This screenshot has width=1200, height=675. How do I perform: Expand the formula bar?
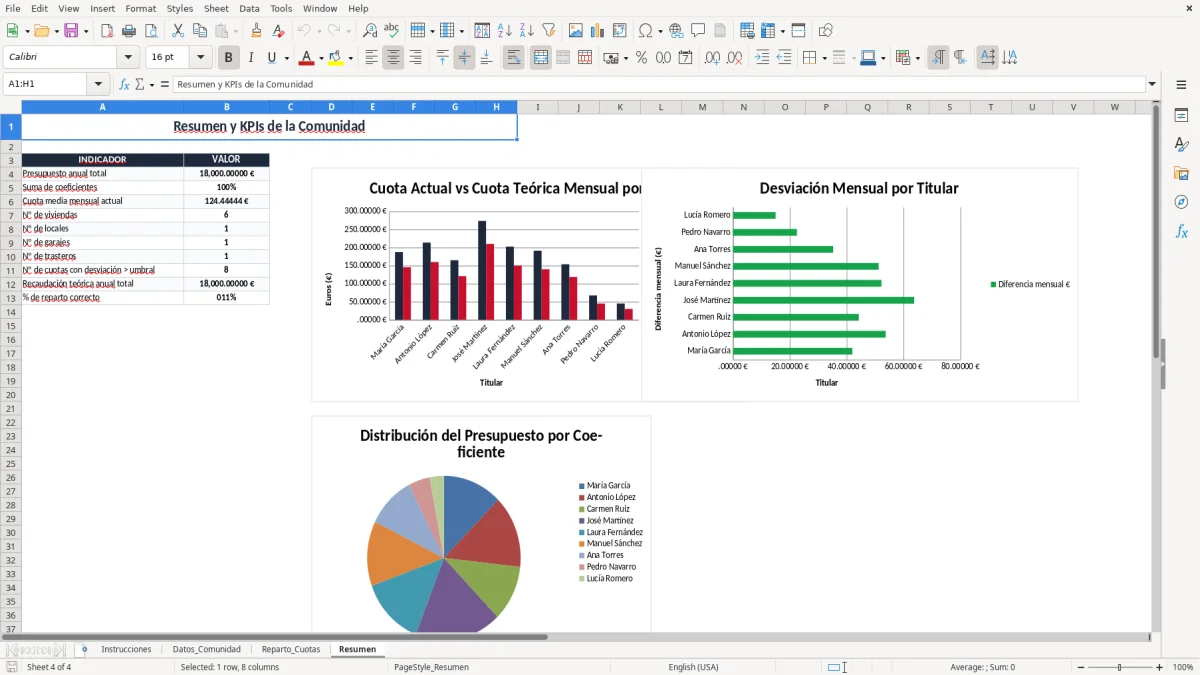[1152, 84]
